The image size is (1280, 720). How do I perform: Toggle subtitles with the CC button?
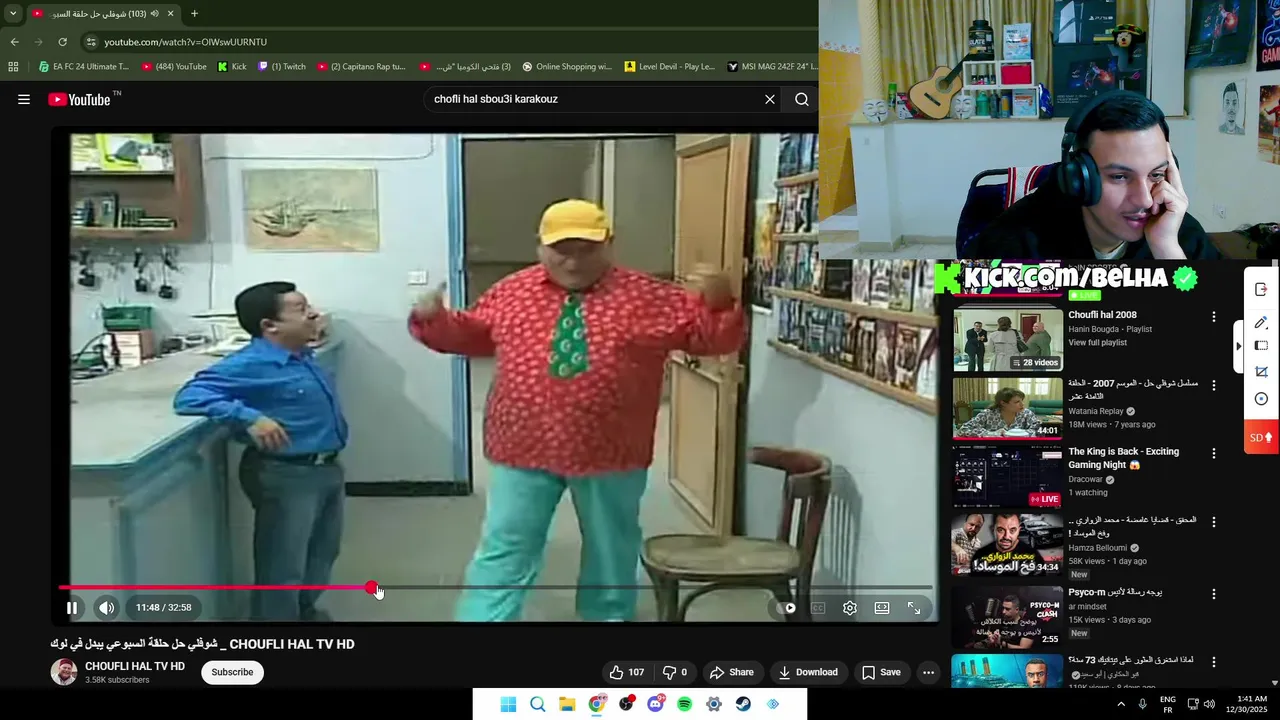pyautogui.click(x=818, y=607)
